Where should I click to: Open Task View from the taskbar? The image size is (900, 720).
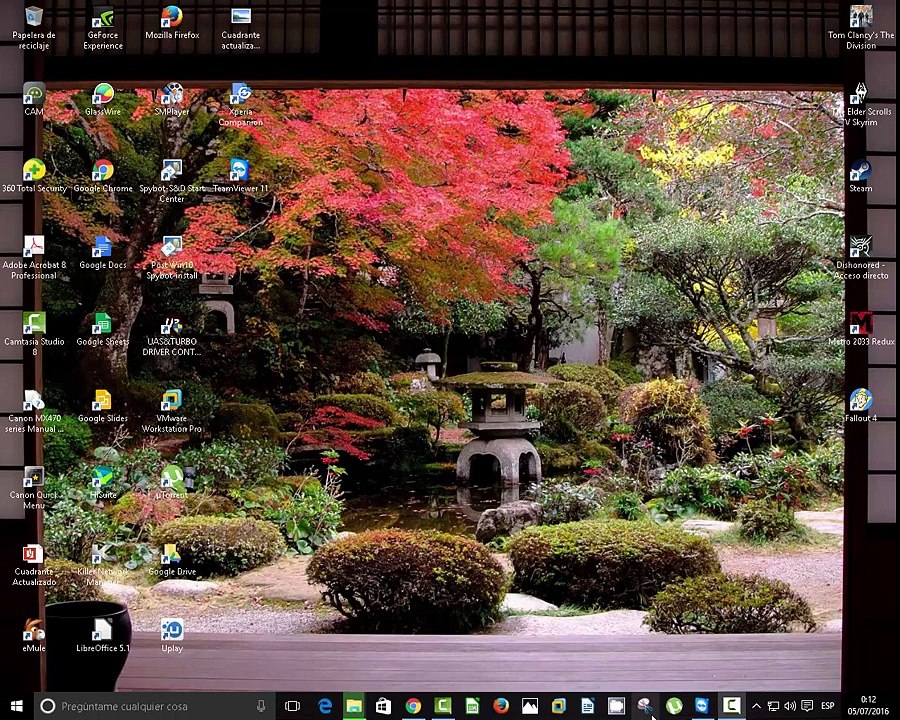(292, 706)
